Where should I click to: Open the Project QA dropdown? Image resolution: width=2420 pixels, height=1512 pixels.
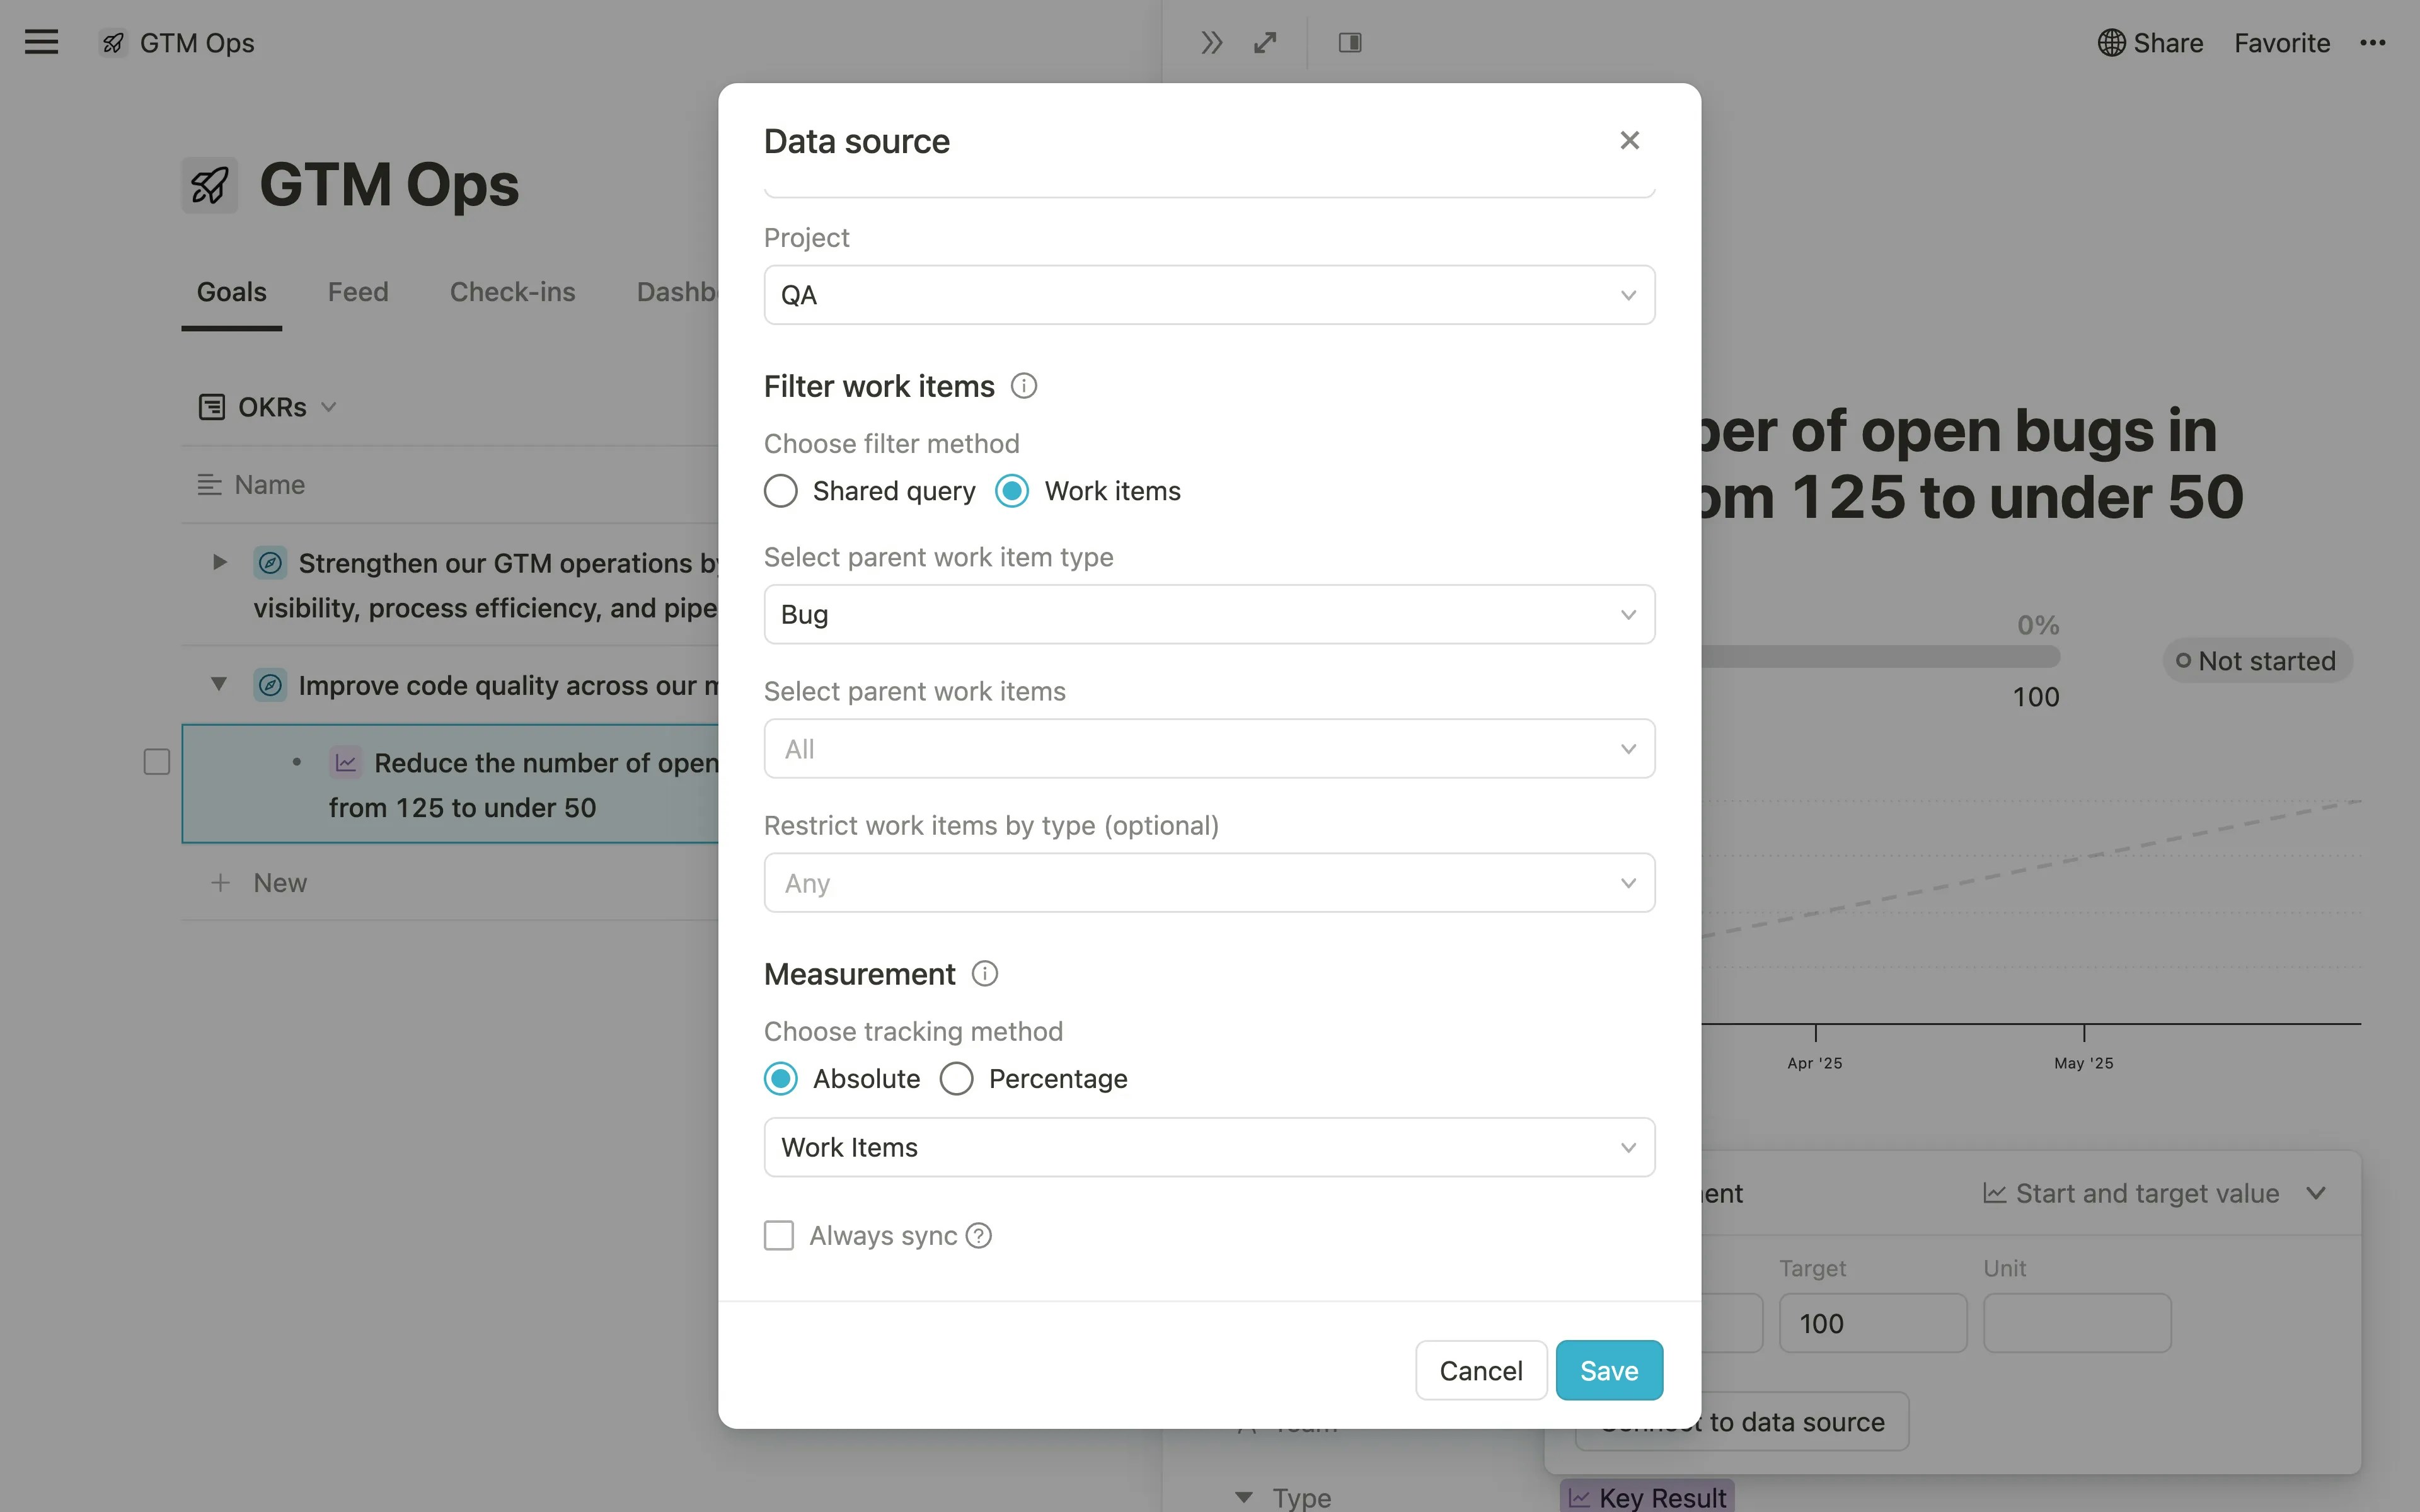1208,295
